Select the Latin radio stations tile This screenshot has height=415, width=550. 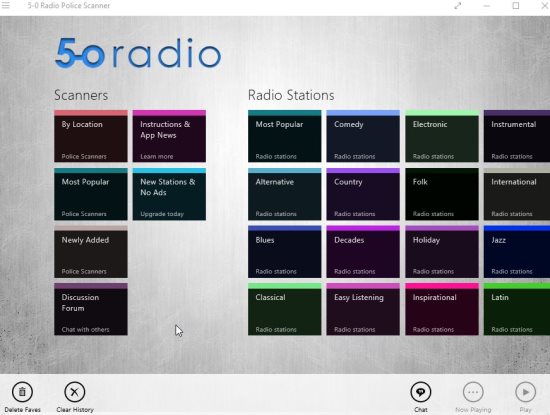tap(517, 309)
